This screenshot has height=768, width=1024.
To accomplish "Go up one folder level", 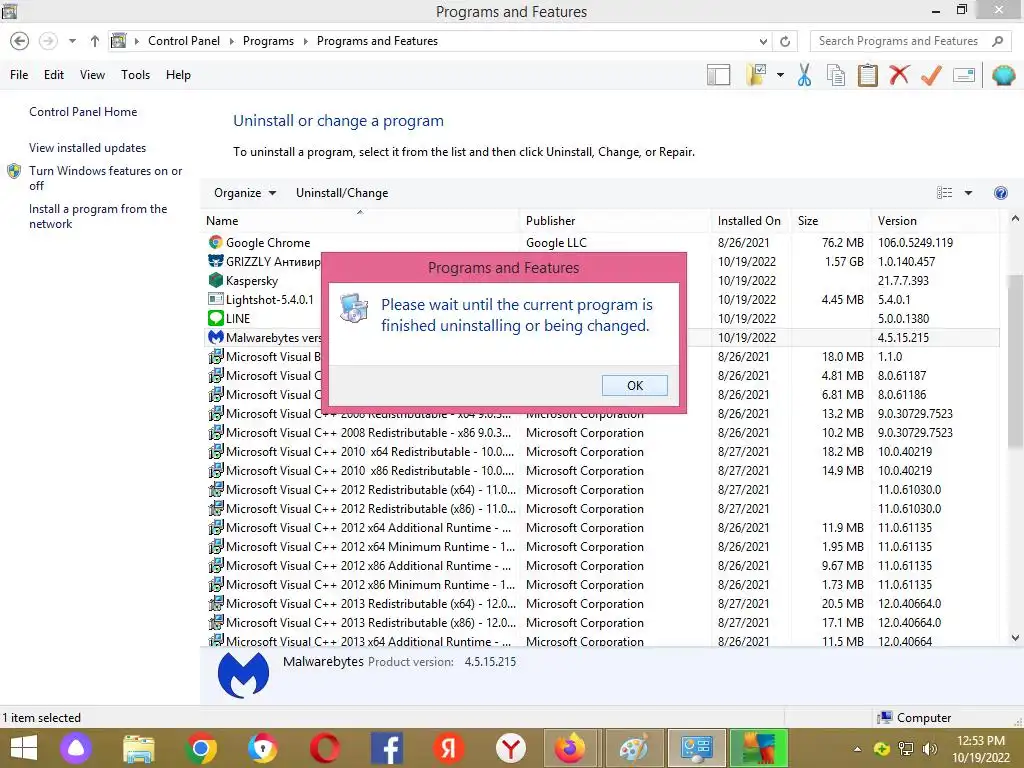I will pyautogui.click(x=95, y=41).
